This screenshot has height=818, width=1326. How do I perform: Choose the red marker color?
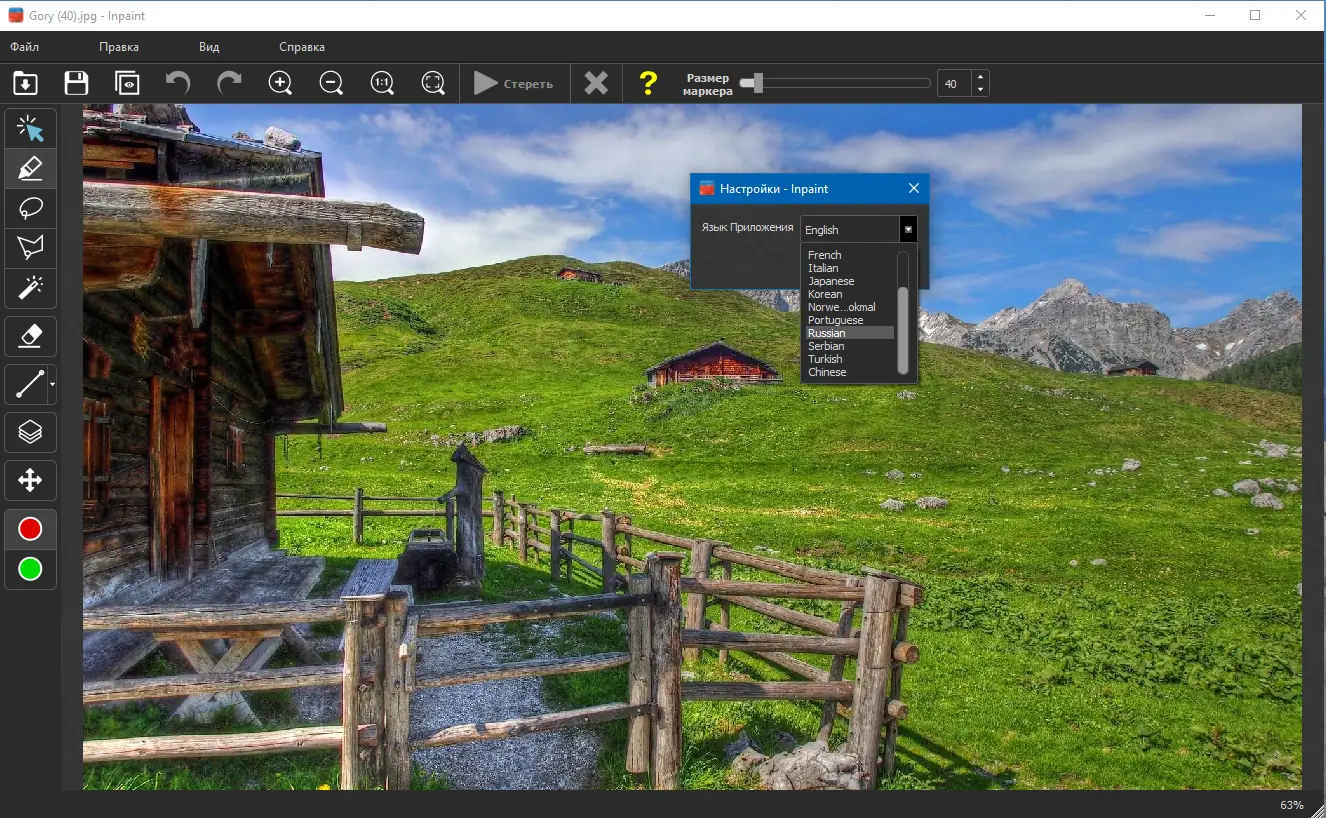[x=30, y=529]
